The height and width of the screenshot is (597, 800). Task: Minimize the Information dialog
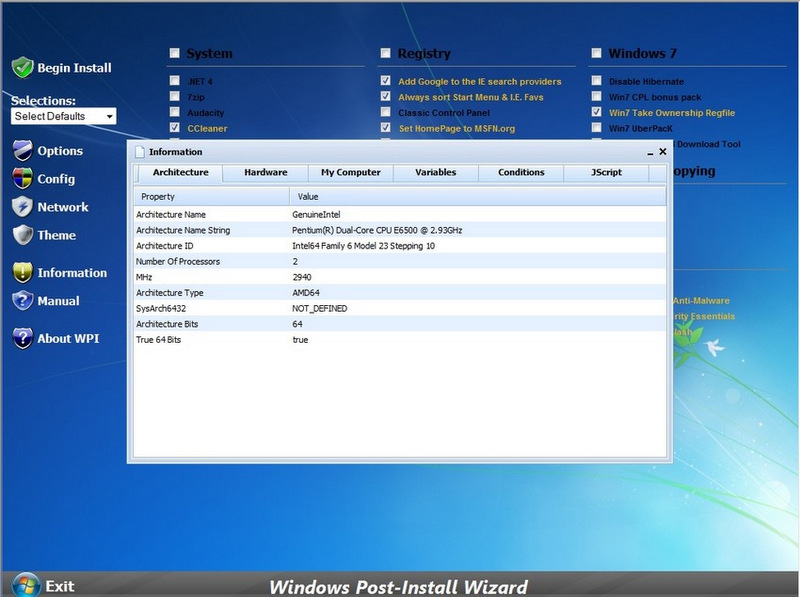tap(650, 153)
